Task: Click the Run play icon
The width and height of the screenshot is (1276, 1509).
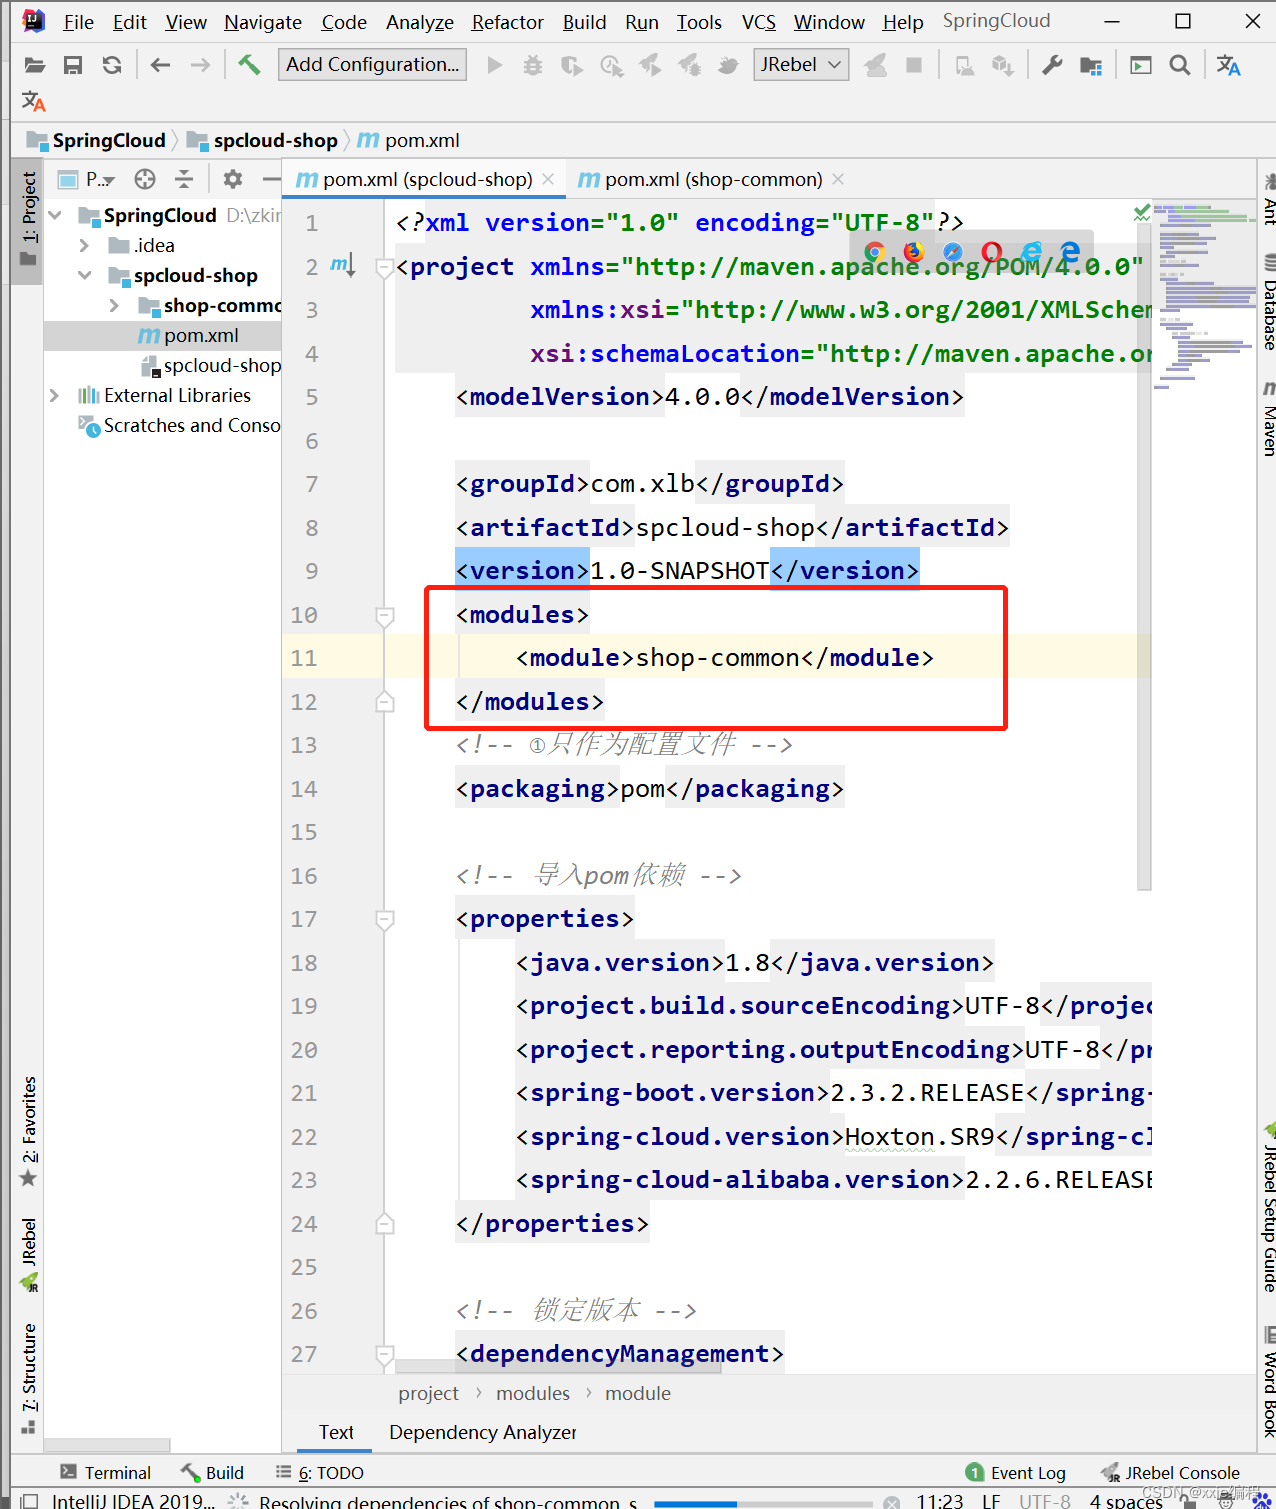Action: pyautogui.click(x=494, y=65)
